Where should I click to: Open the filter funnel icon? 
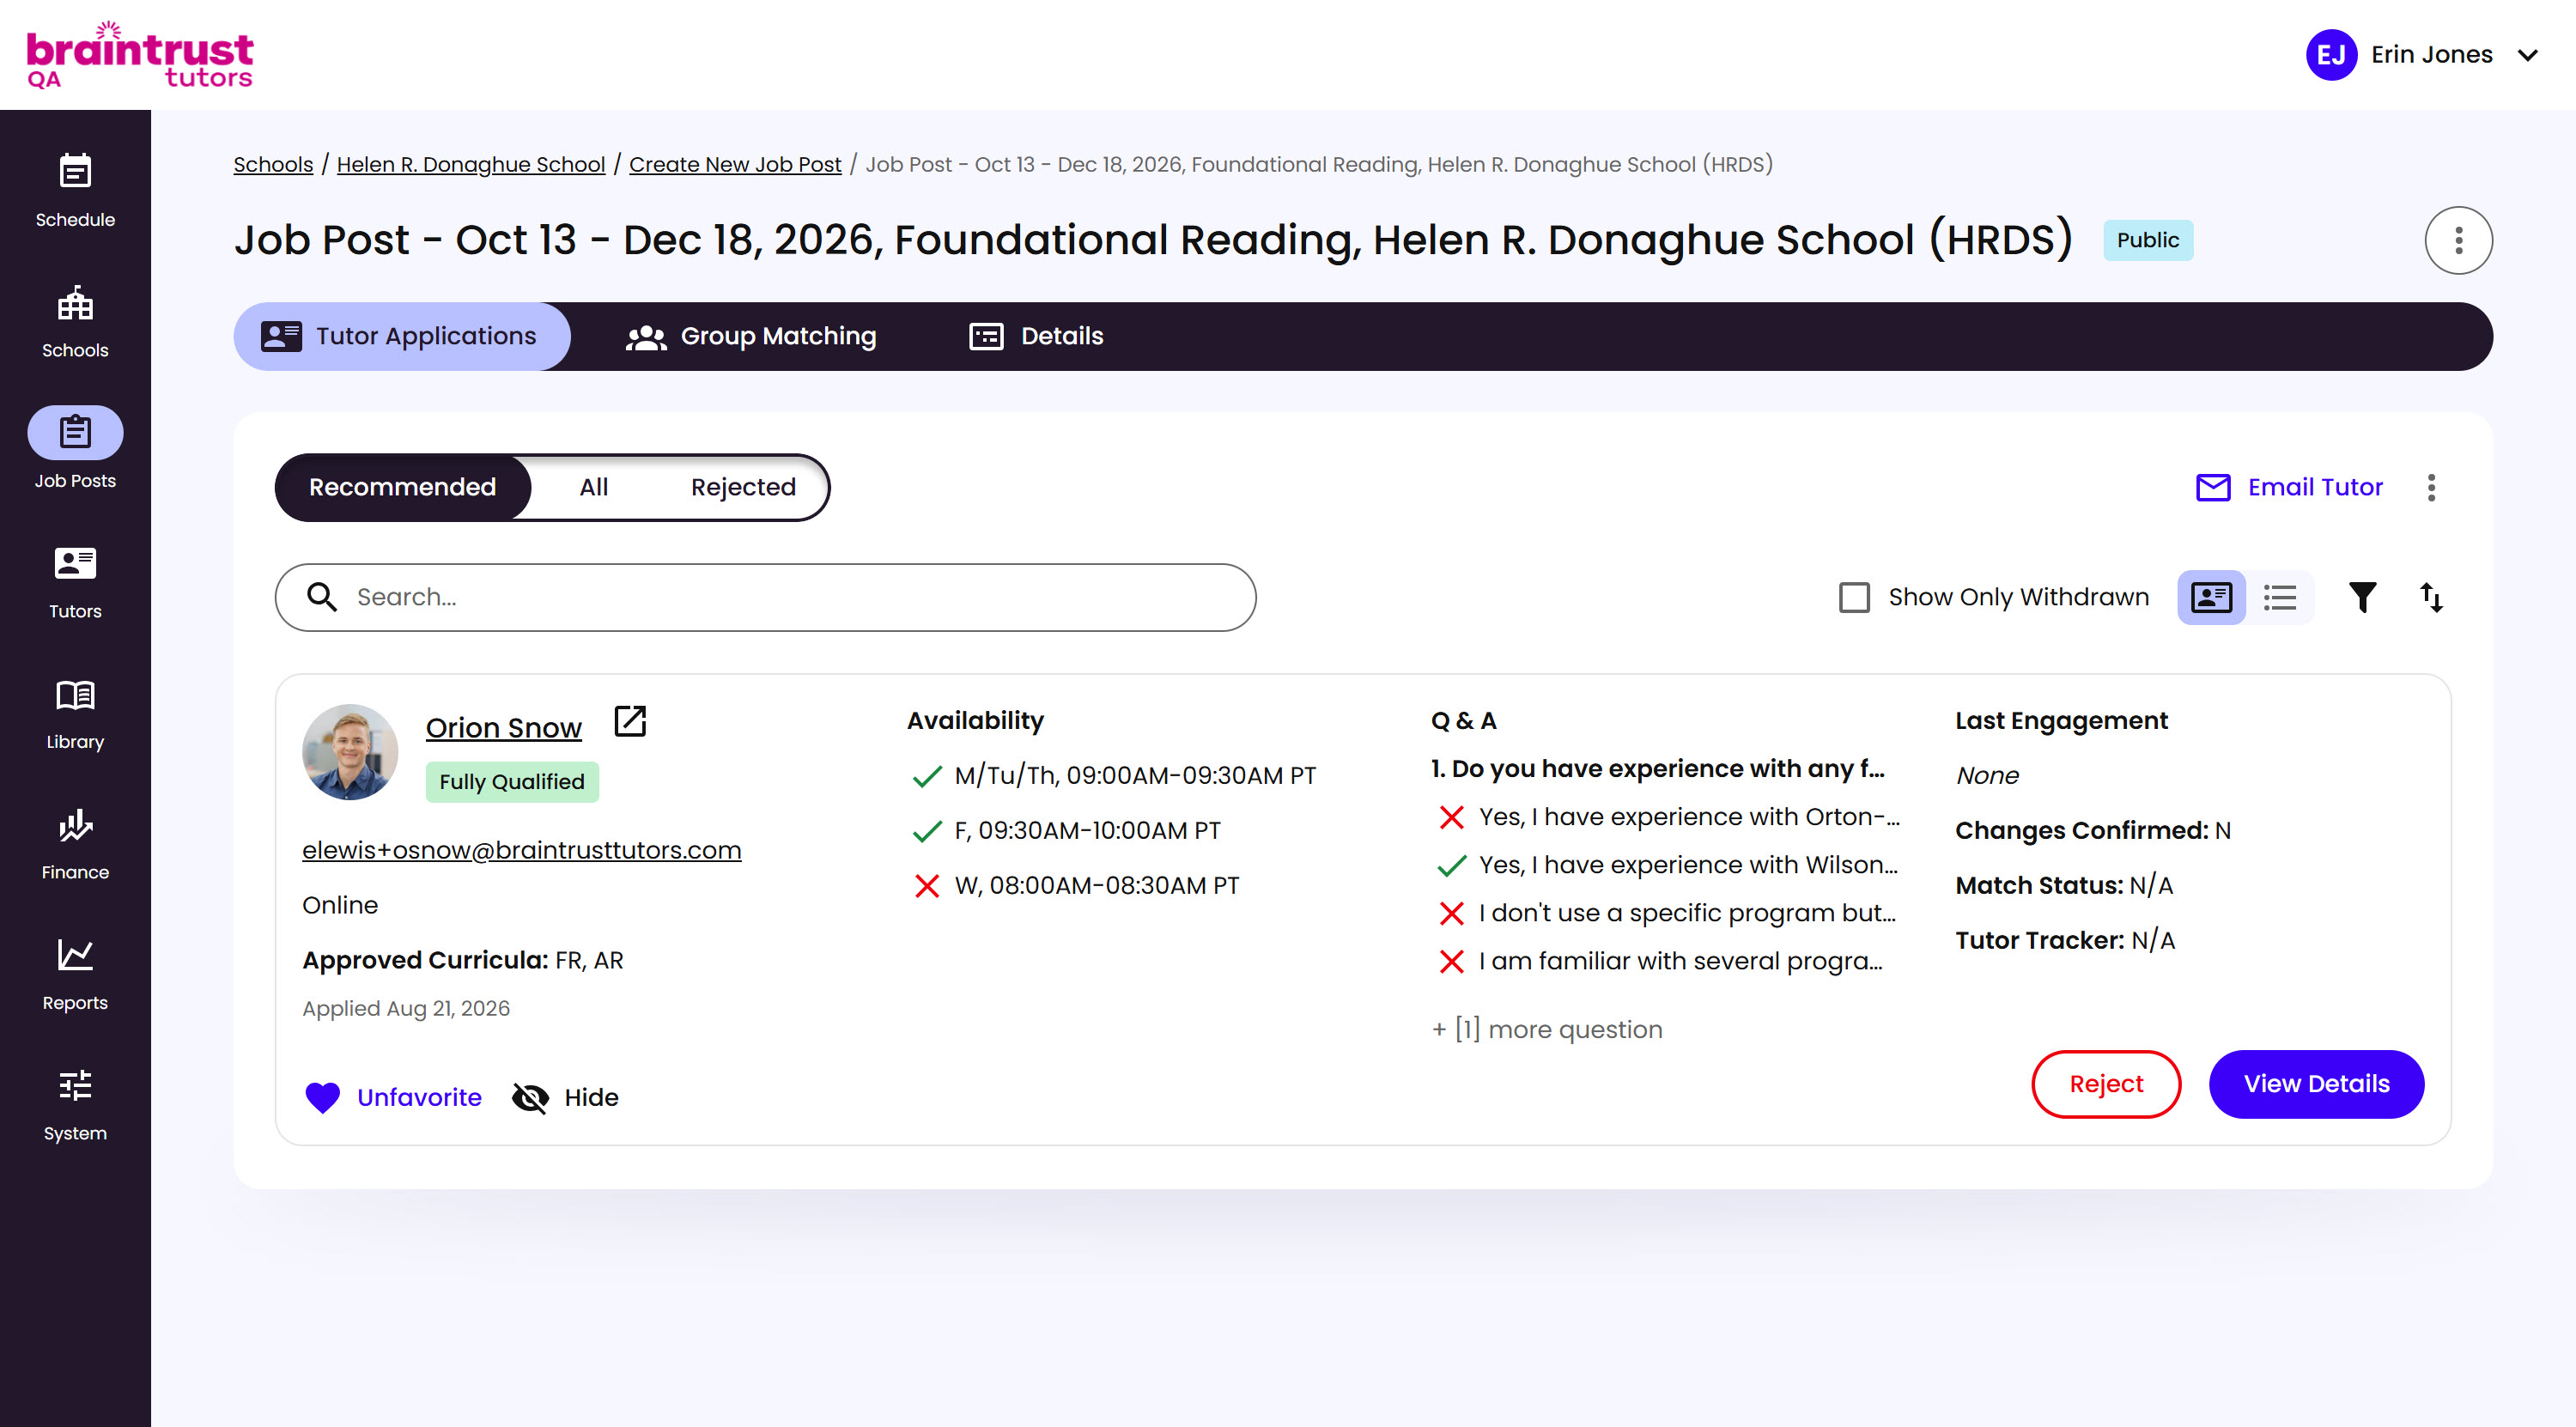coord(2362,597)
